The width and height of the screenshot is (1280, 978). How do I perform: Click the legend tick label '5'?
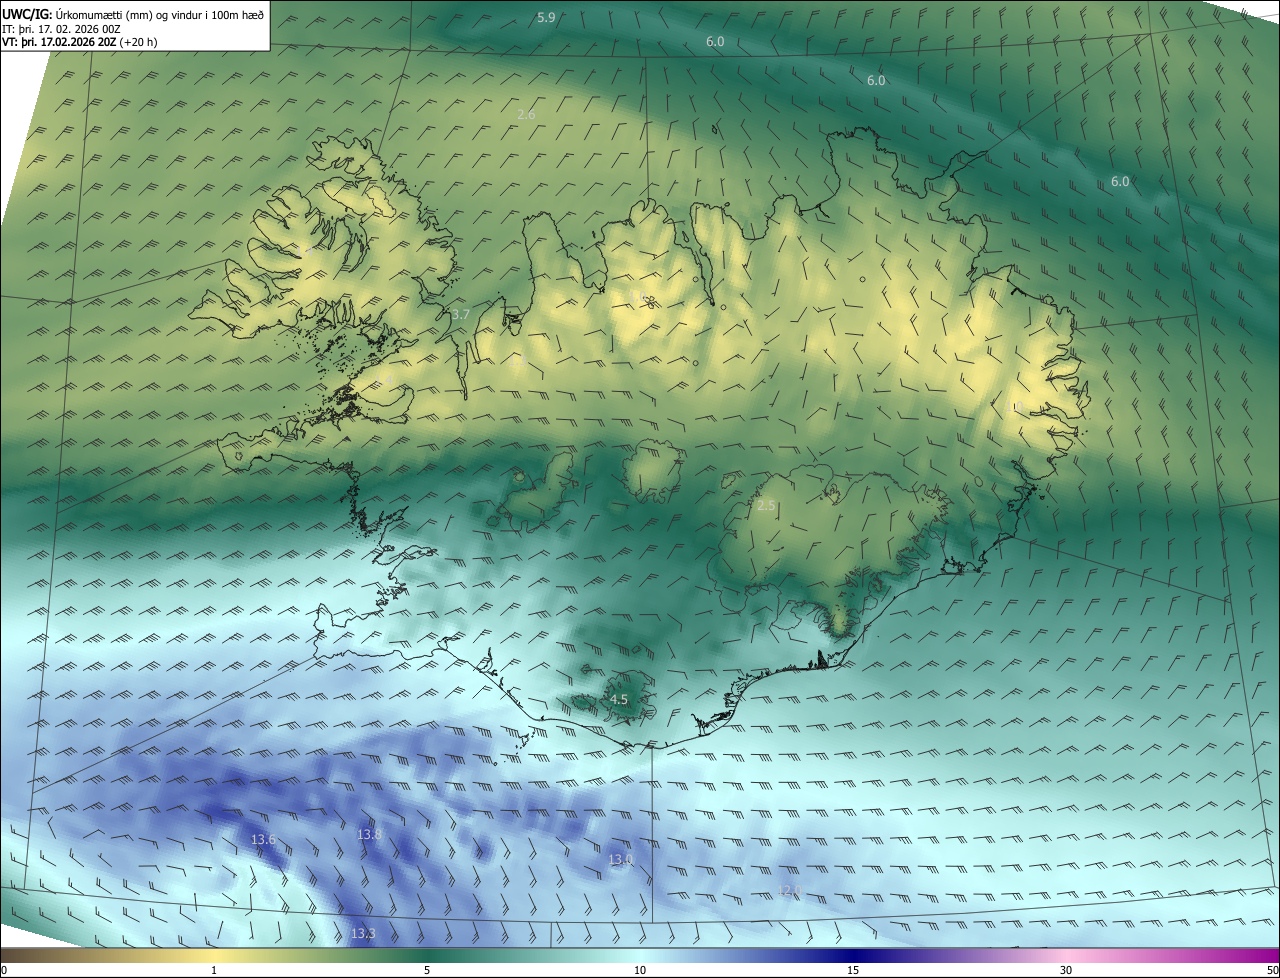(x=427, y=971)
